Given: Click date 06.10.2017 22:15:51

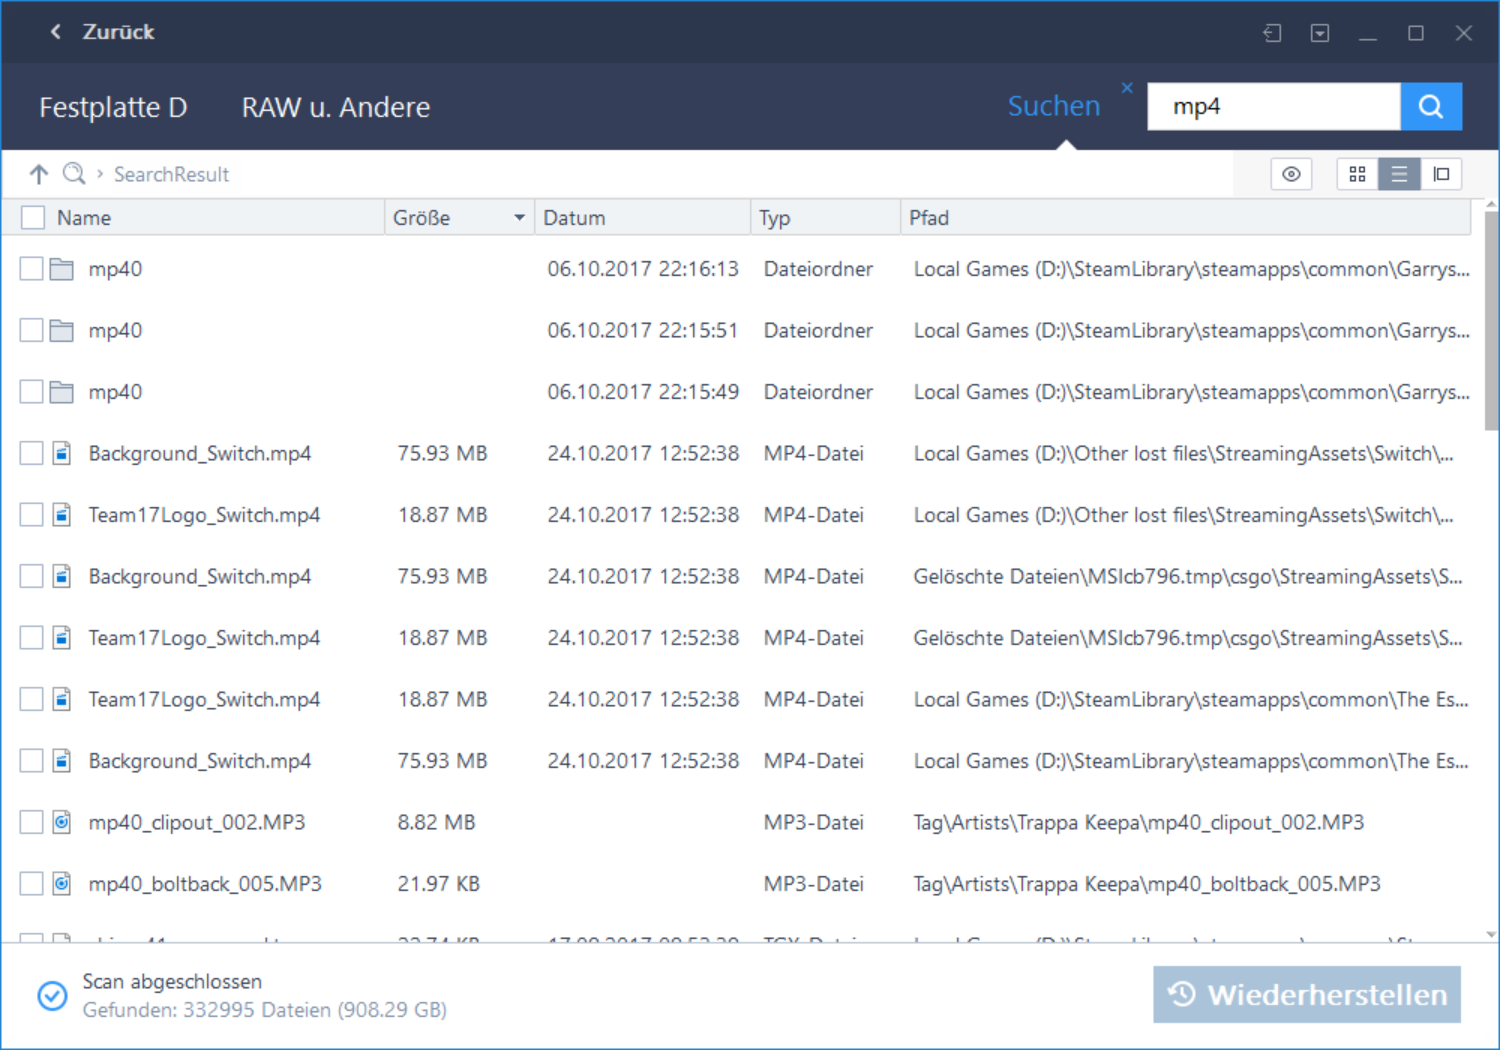Looking at the screenshot, I should [x=642, y=330].
